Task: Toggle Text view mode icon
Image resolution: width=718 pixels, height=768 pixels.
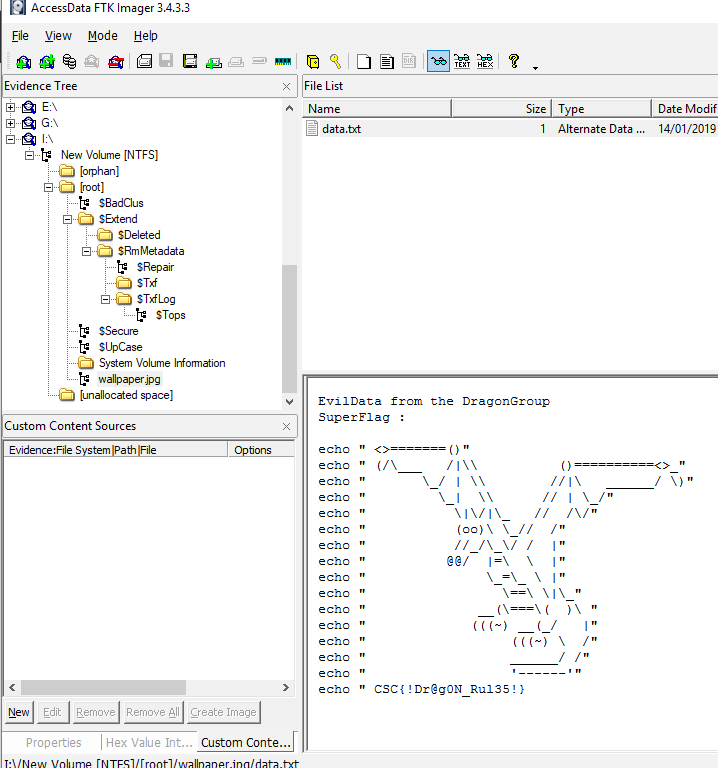Action: coord(462,61)
